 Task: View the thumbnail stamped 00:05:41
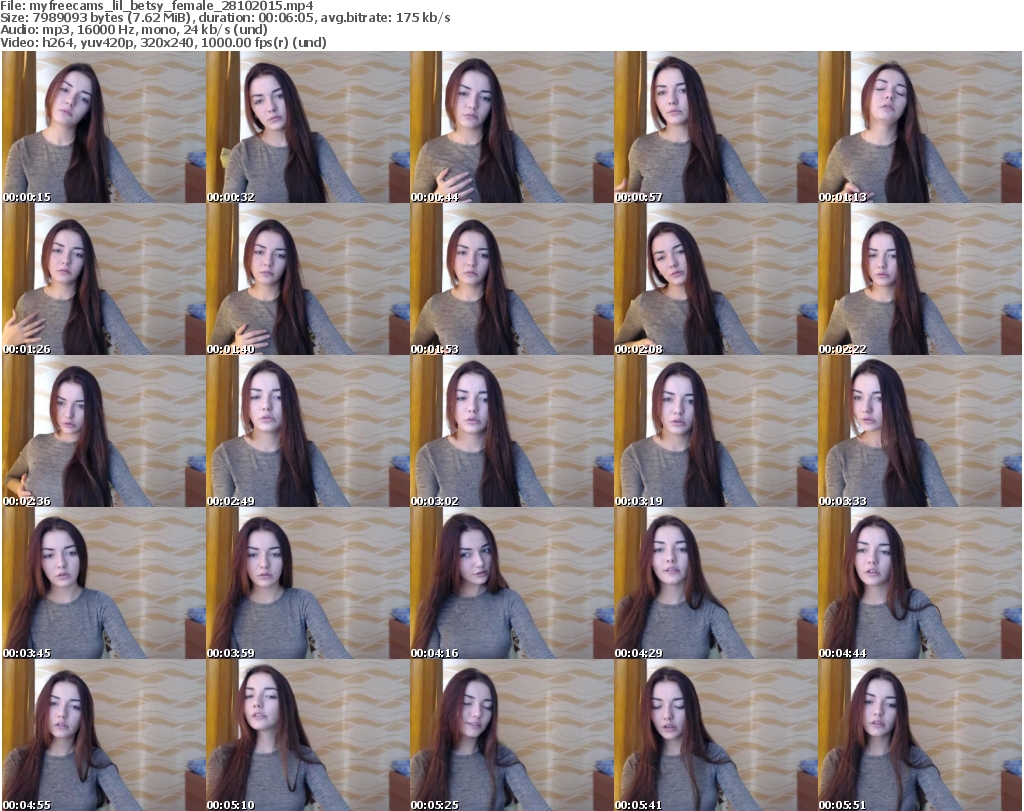point(716,735)
